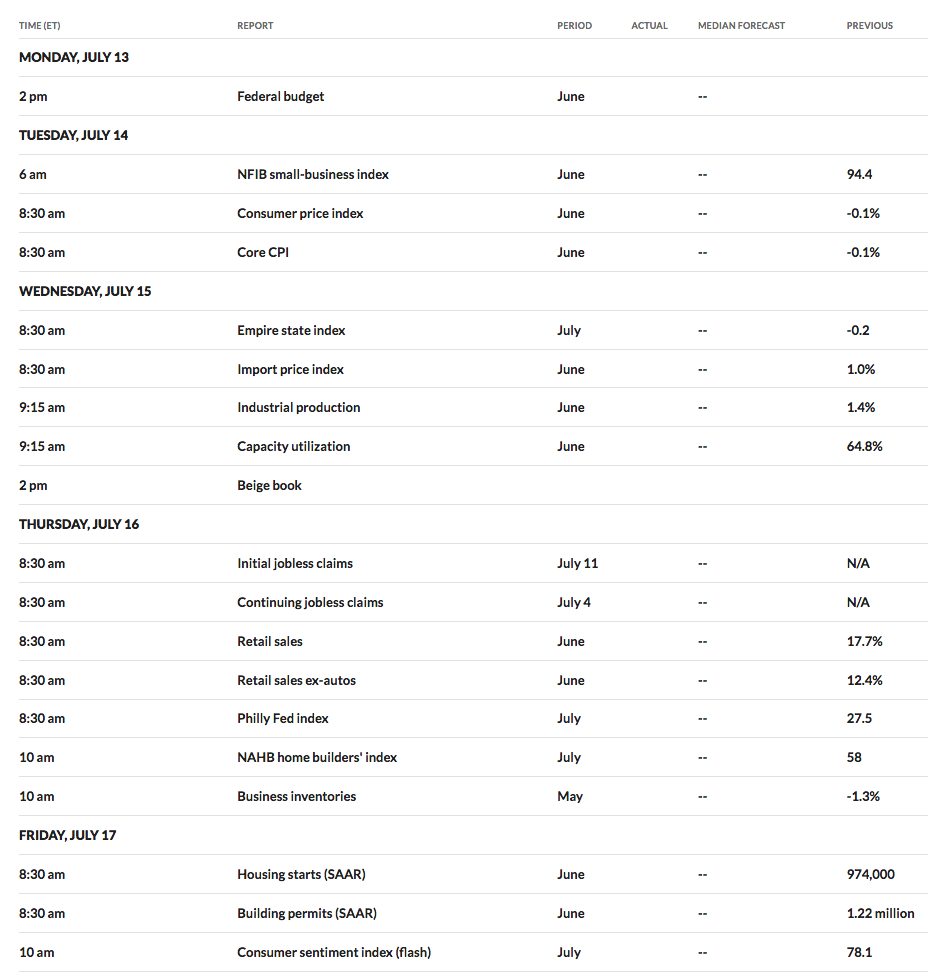
Task: Open the Business inventories report
Action: pyautogui.click(x=296, y=796)
